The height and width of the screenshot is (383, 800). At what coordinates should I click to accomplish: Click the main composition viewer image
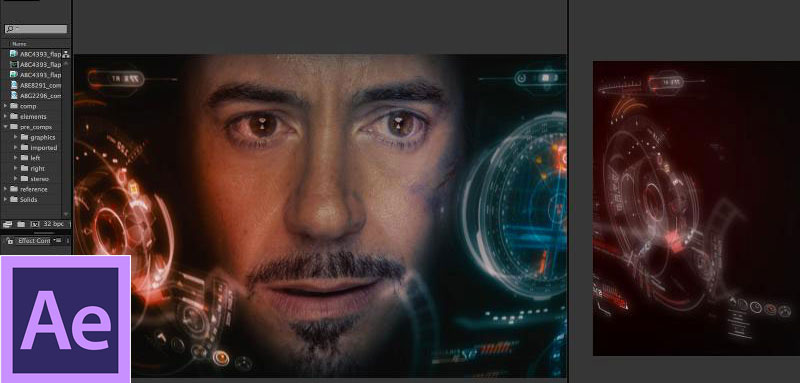pos(320,215)
